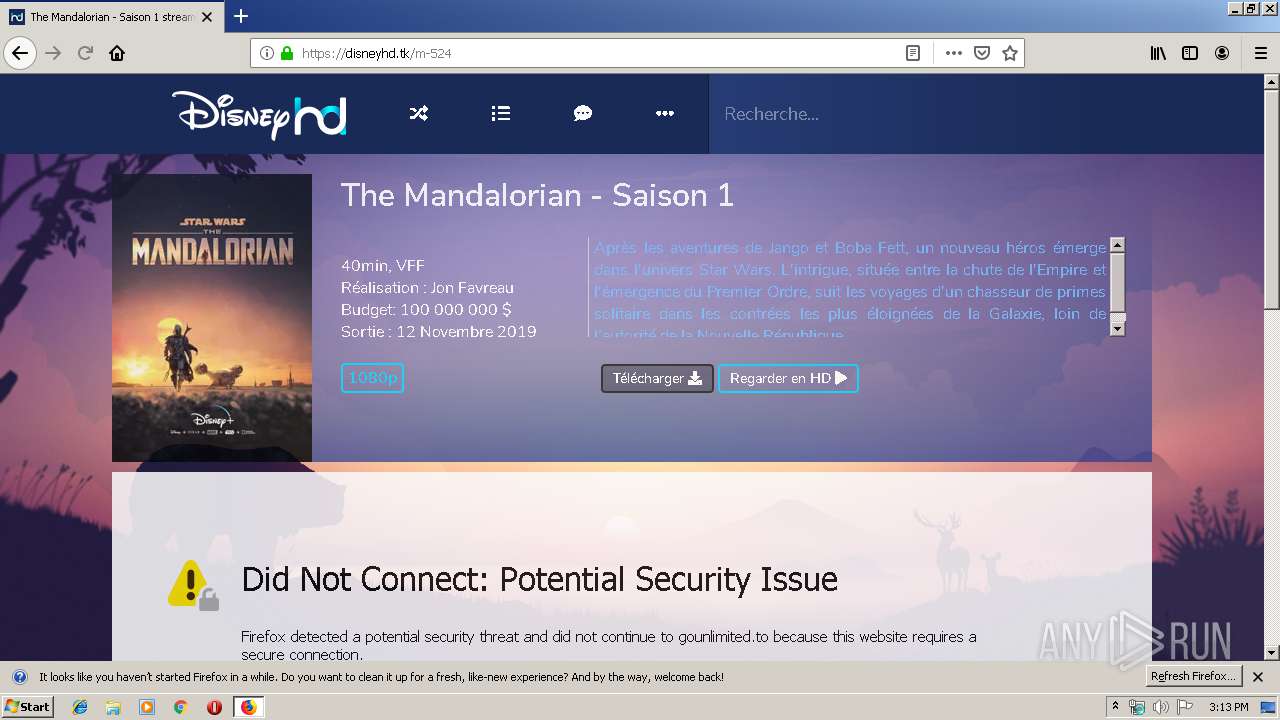Reload the current page
1280x720 pixels.
86,53
